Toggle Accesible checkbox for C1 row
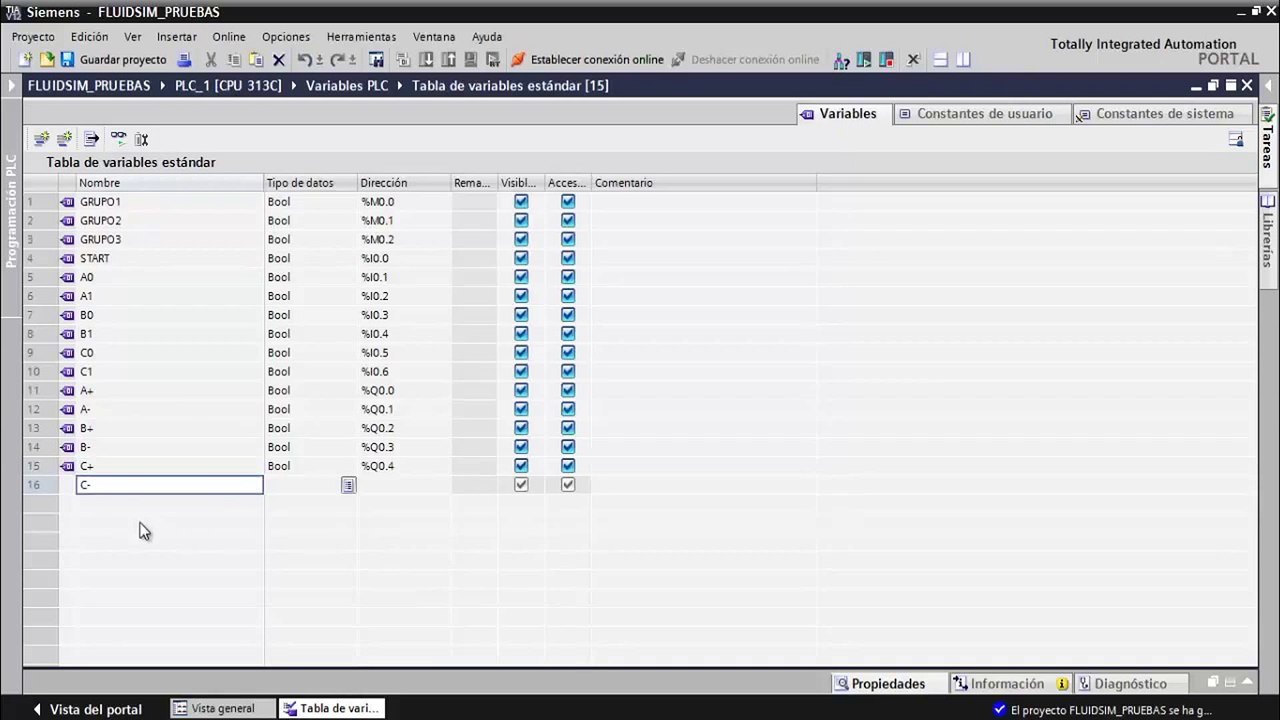 [x=568, y=371]
